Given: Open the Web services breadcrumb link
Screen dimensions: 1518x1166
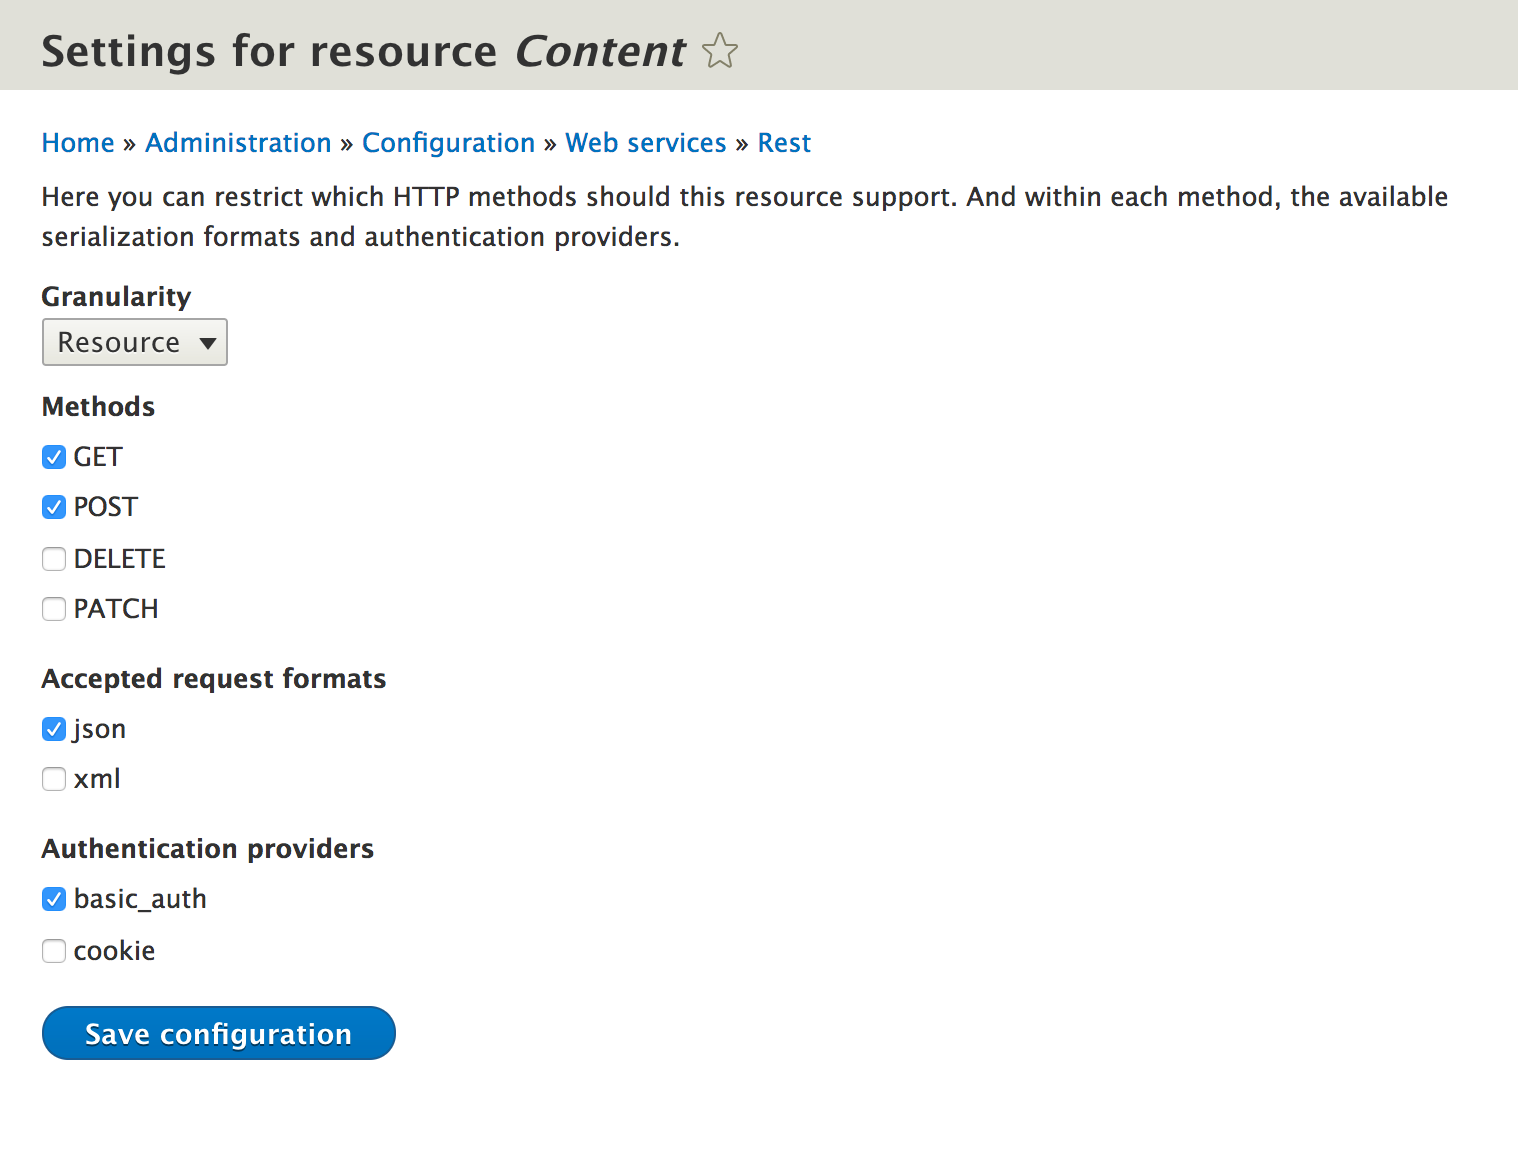Looking at the screenshot, I should pos(646,143).
